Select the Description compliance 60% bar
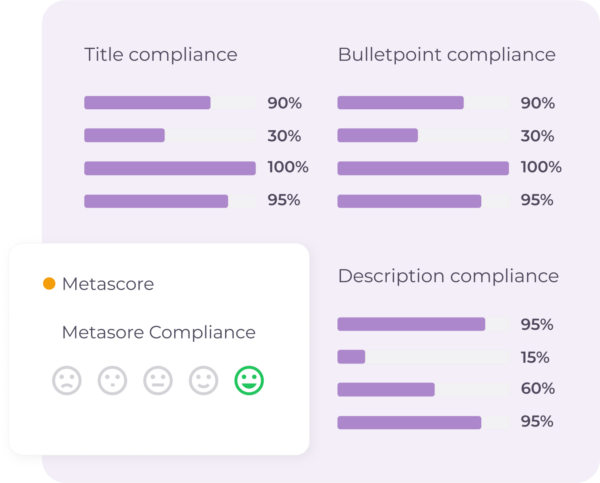 (x=386, y=389)
